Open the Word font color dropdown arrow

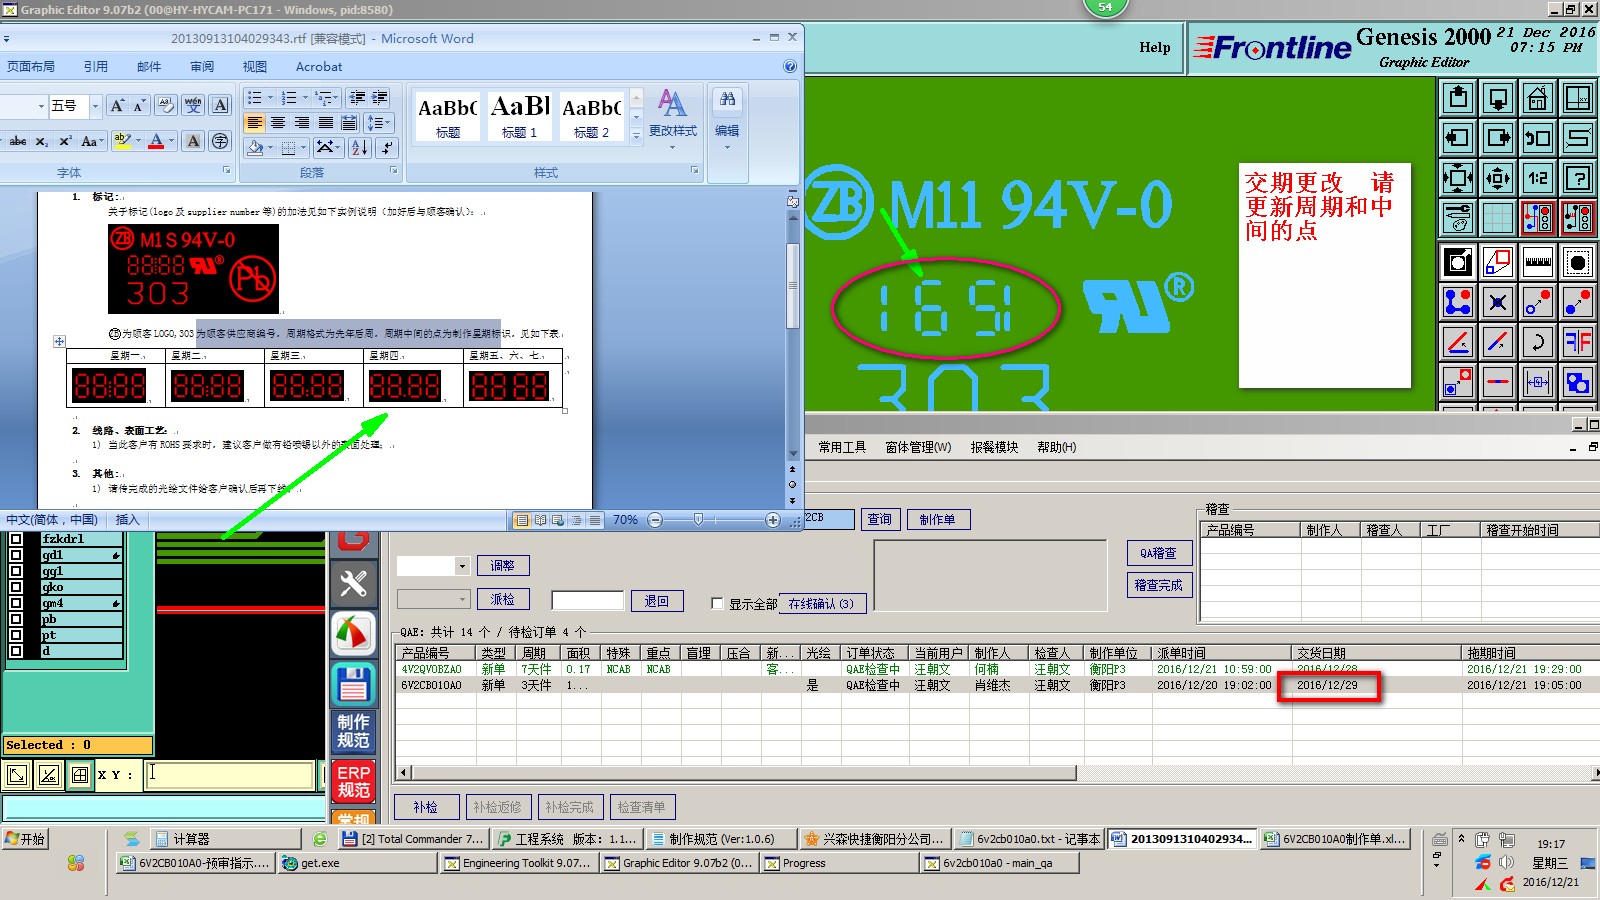point(171,141)
